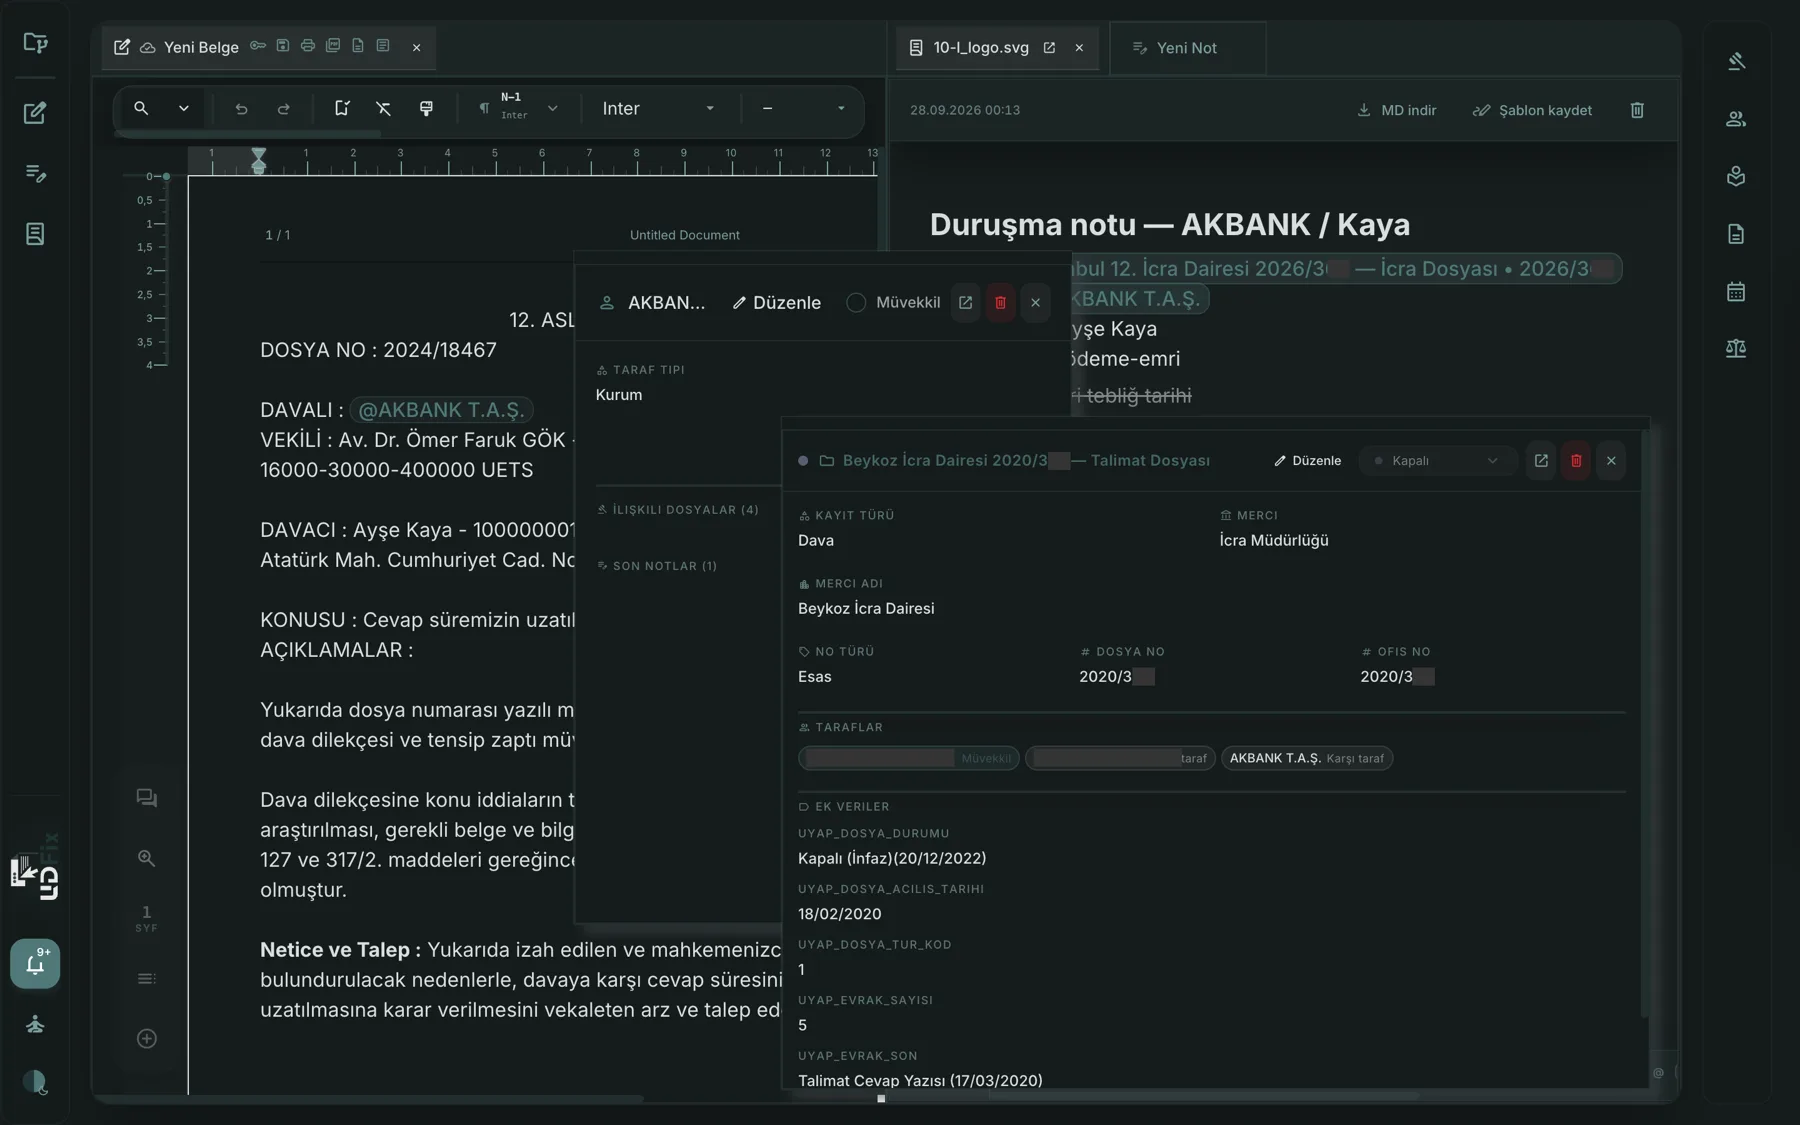The image size is (1800, 1125).
Task: Click Düzenle on the AKBANK card
Action: (x=776, y=303)
